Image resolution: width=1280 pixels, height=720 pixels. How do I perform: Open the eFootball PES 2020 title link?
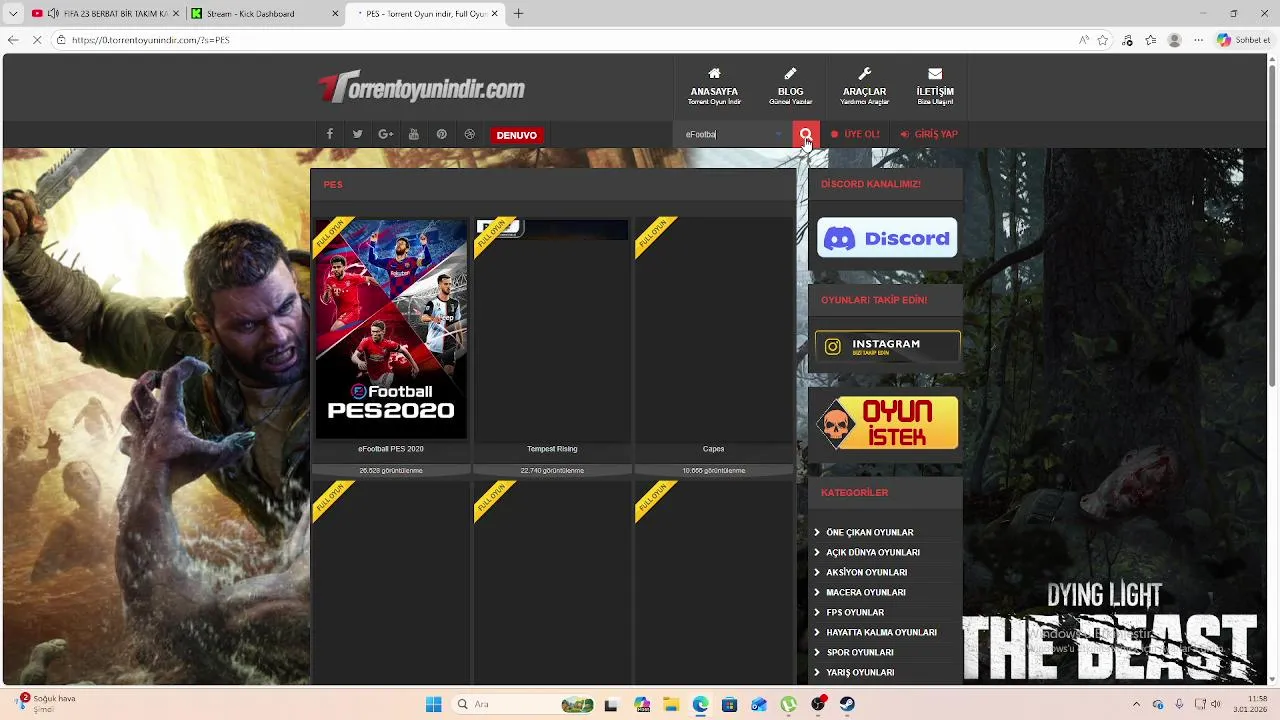tap(391, 449)
